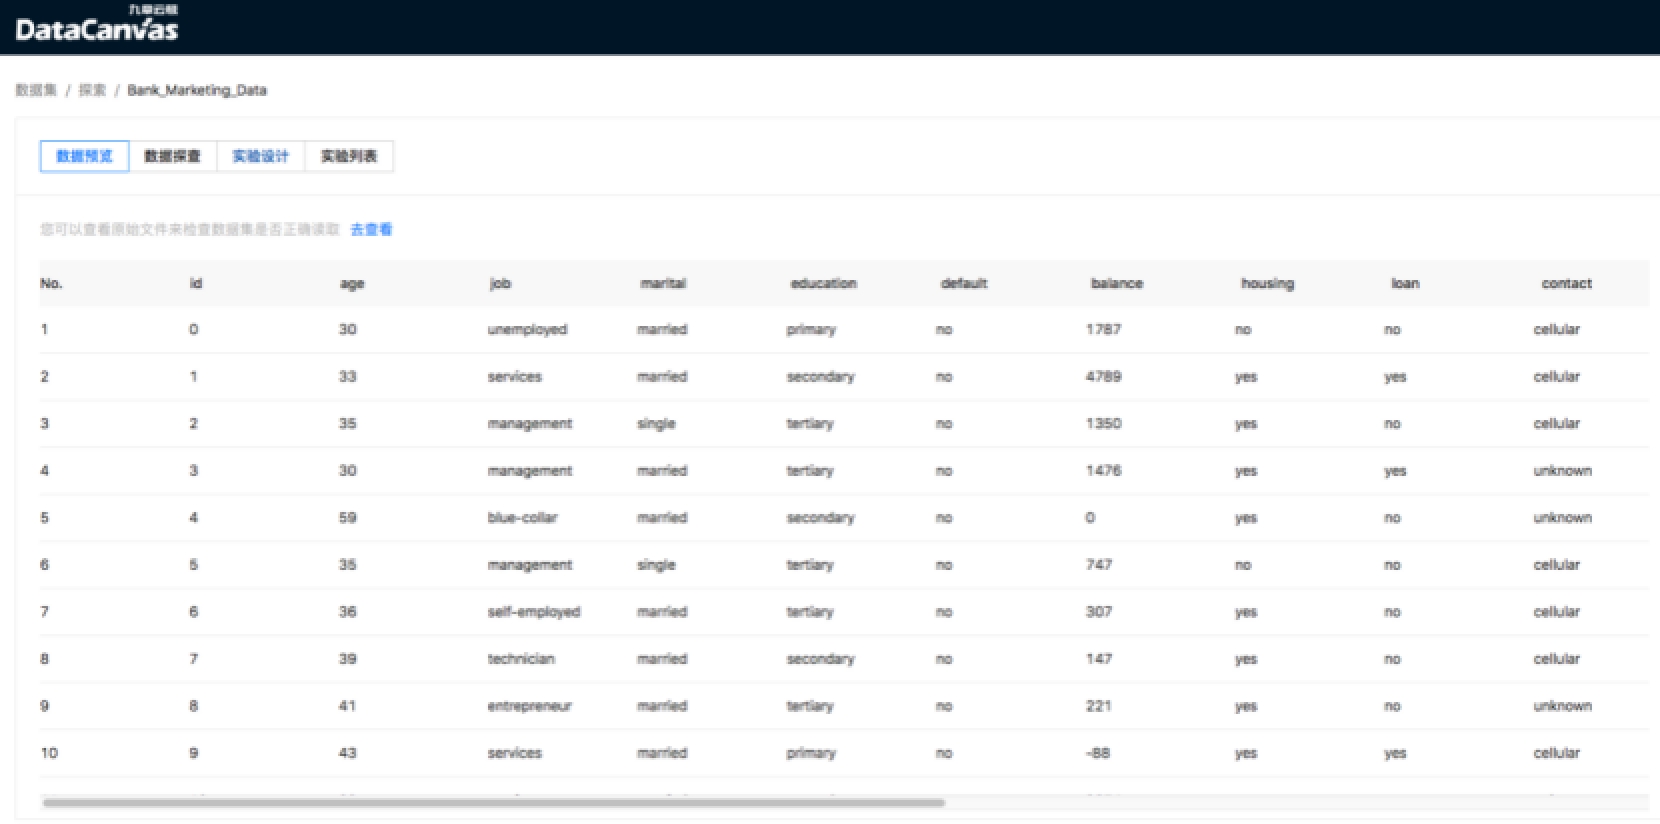The image size is (1660, 824).
Task: Select balance value -88
Action: [1098, 753]
